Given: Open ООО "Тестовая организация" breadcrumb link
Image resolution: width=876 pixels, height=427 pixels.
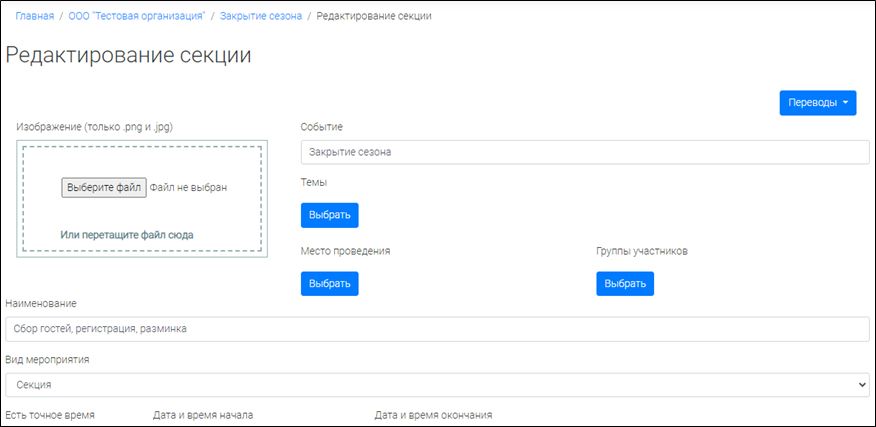Looking at the screenshot, I should coord(137,17).
